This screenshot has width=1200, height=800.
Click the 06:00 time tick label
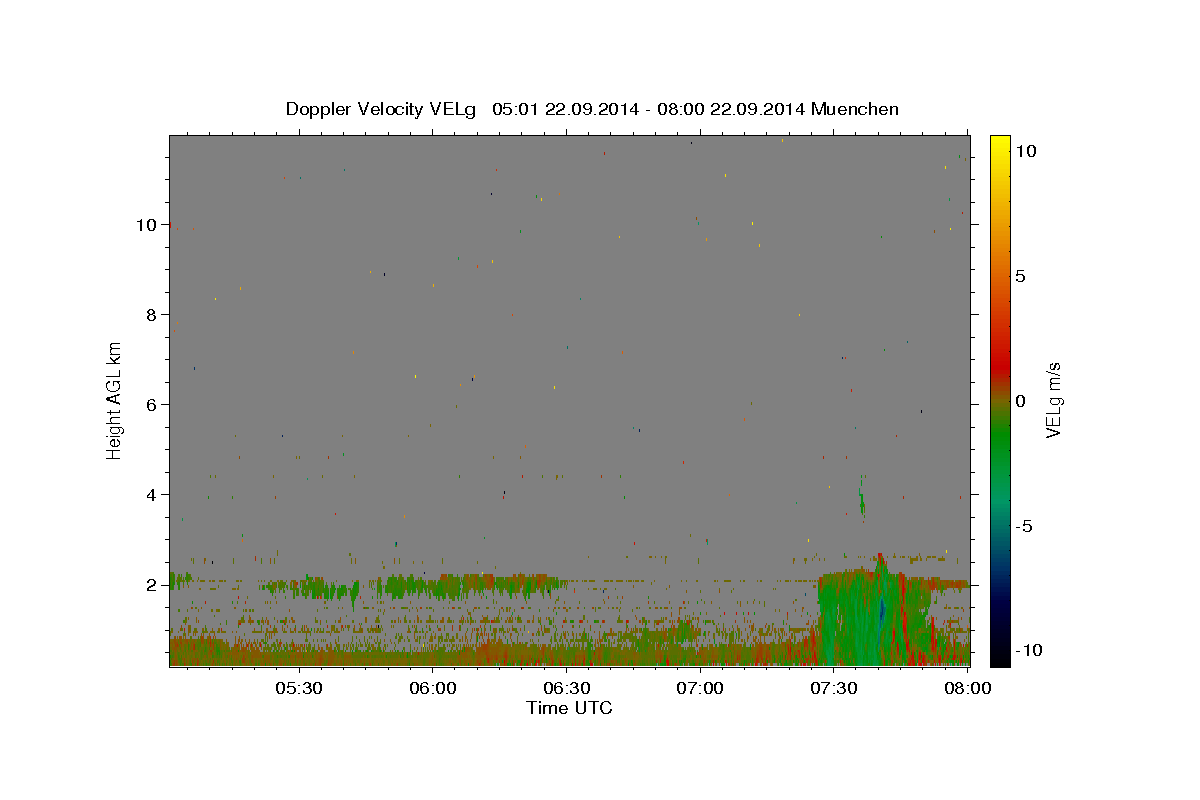click(x=433, y=688)
